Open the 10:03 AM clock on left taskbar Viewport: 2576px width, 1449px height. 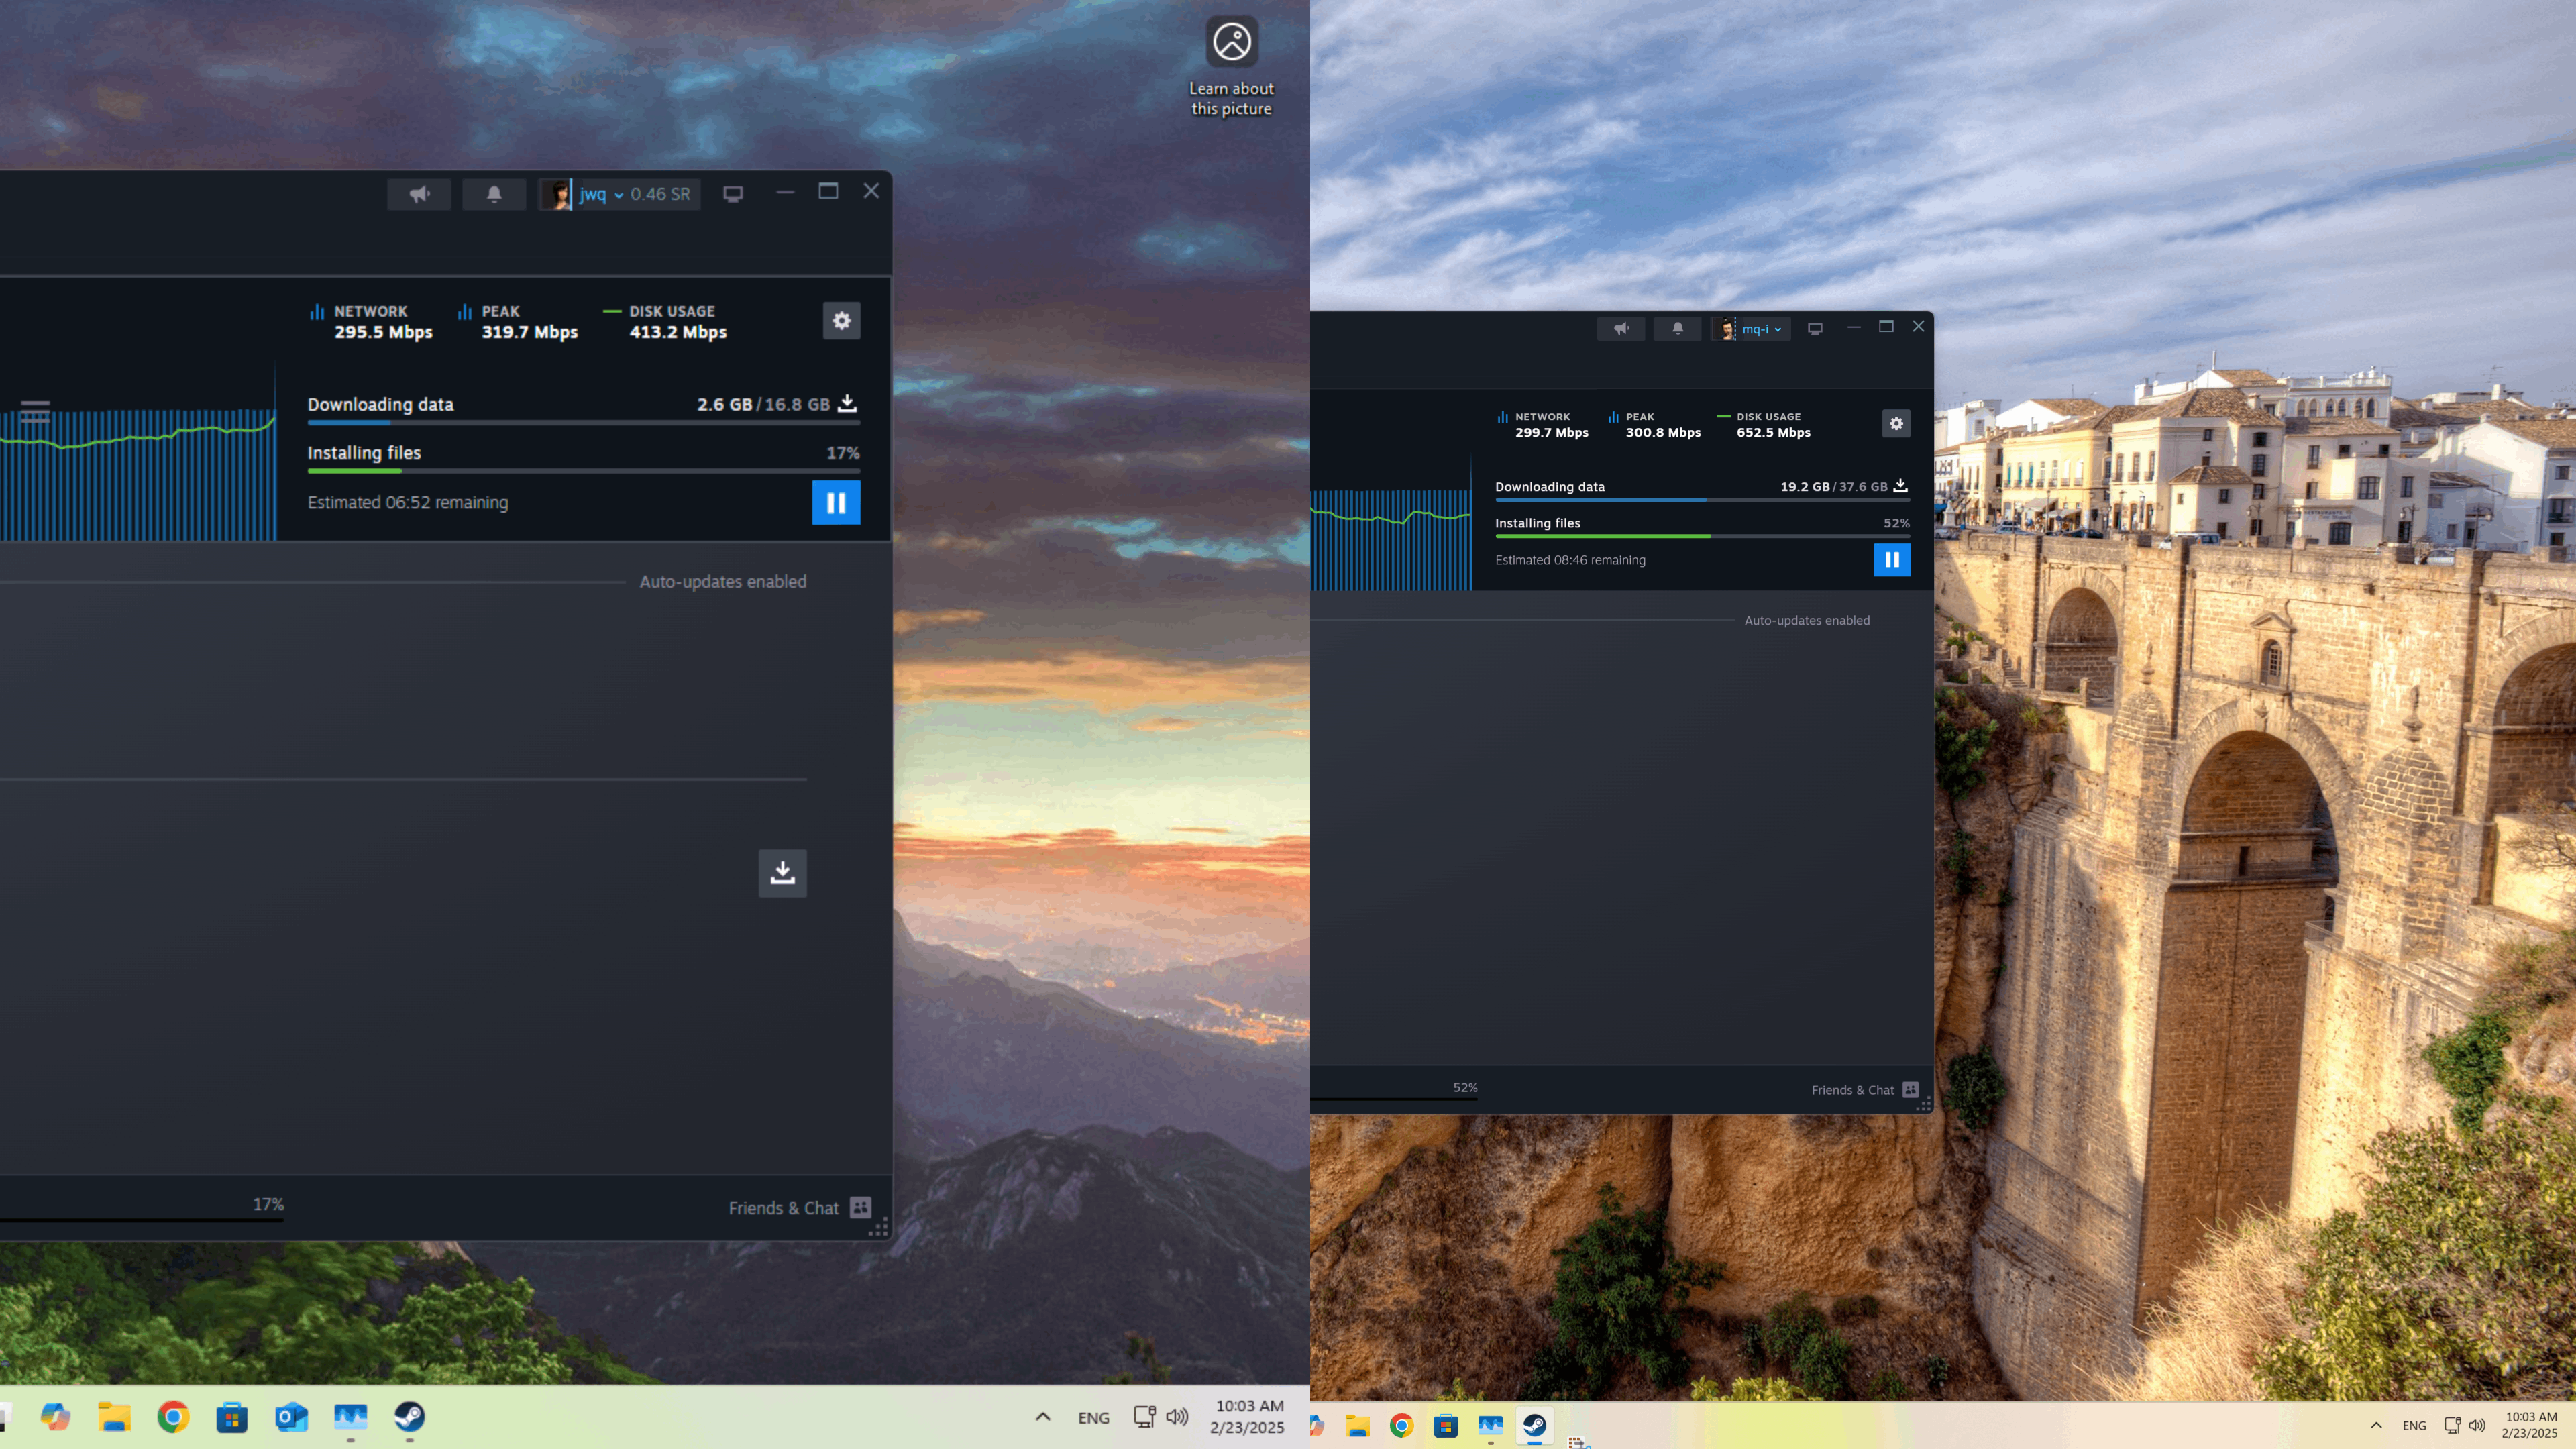[x=1248, y=1417]
